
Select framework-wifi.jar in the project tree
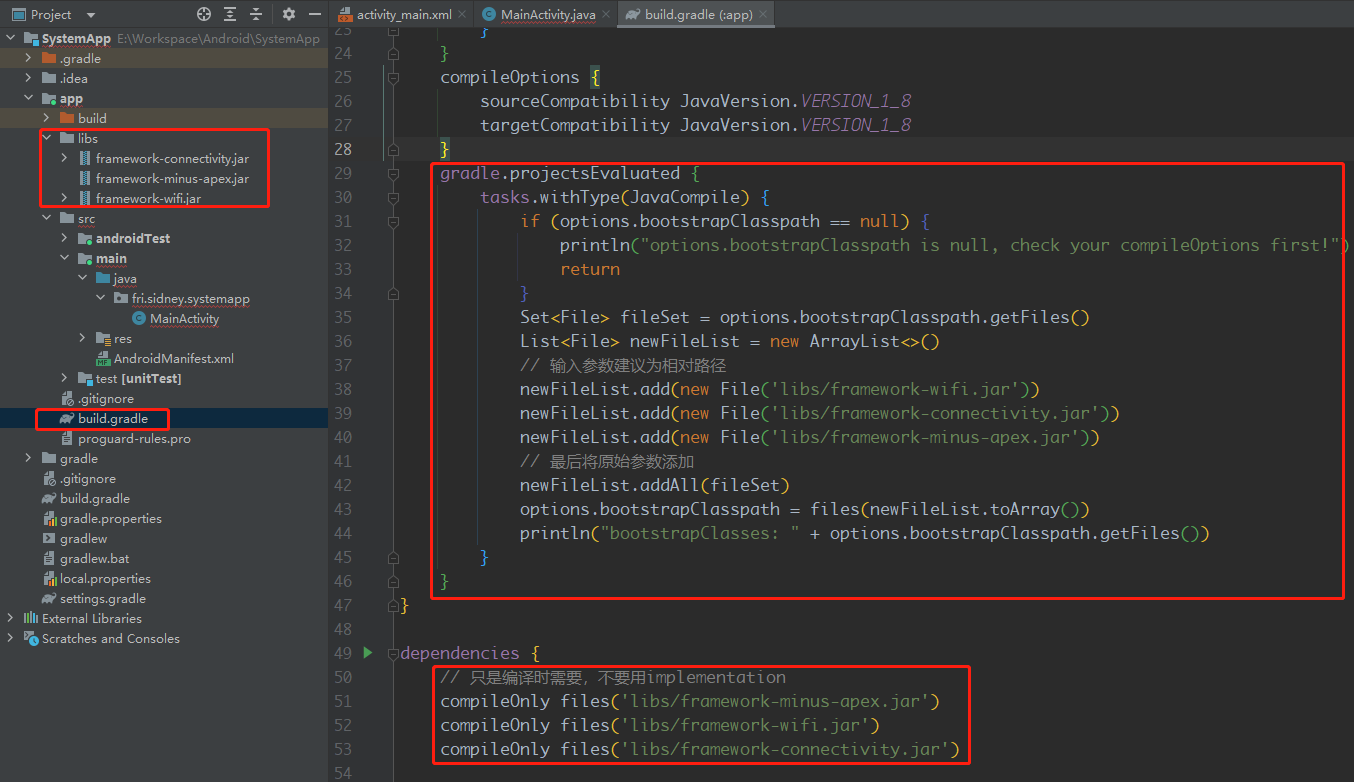pos(148,199)
